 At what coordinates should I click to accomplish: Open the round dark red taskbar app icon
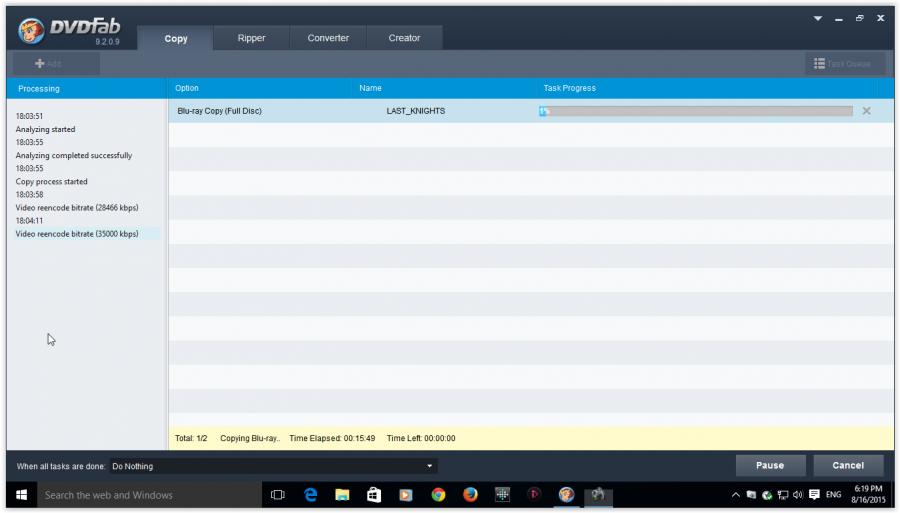click(534, 494)
